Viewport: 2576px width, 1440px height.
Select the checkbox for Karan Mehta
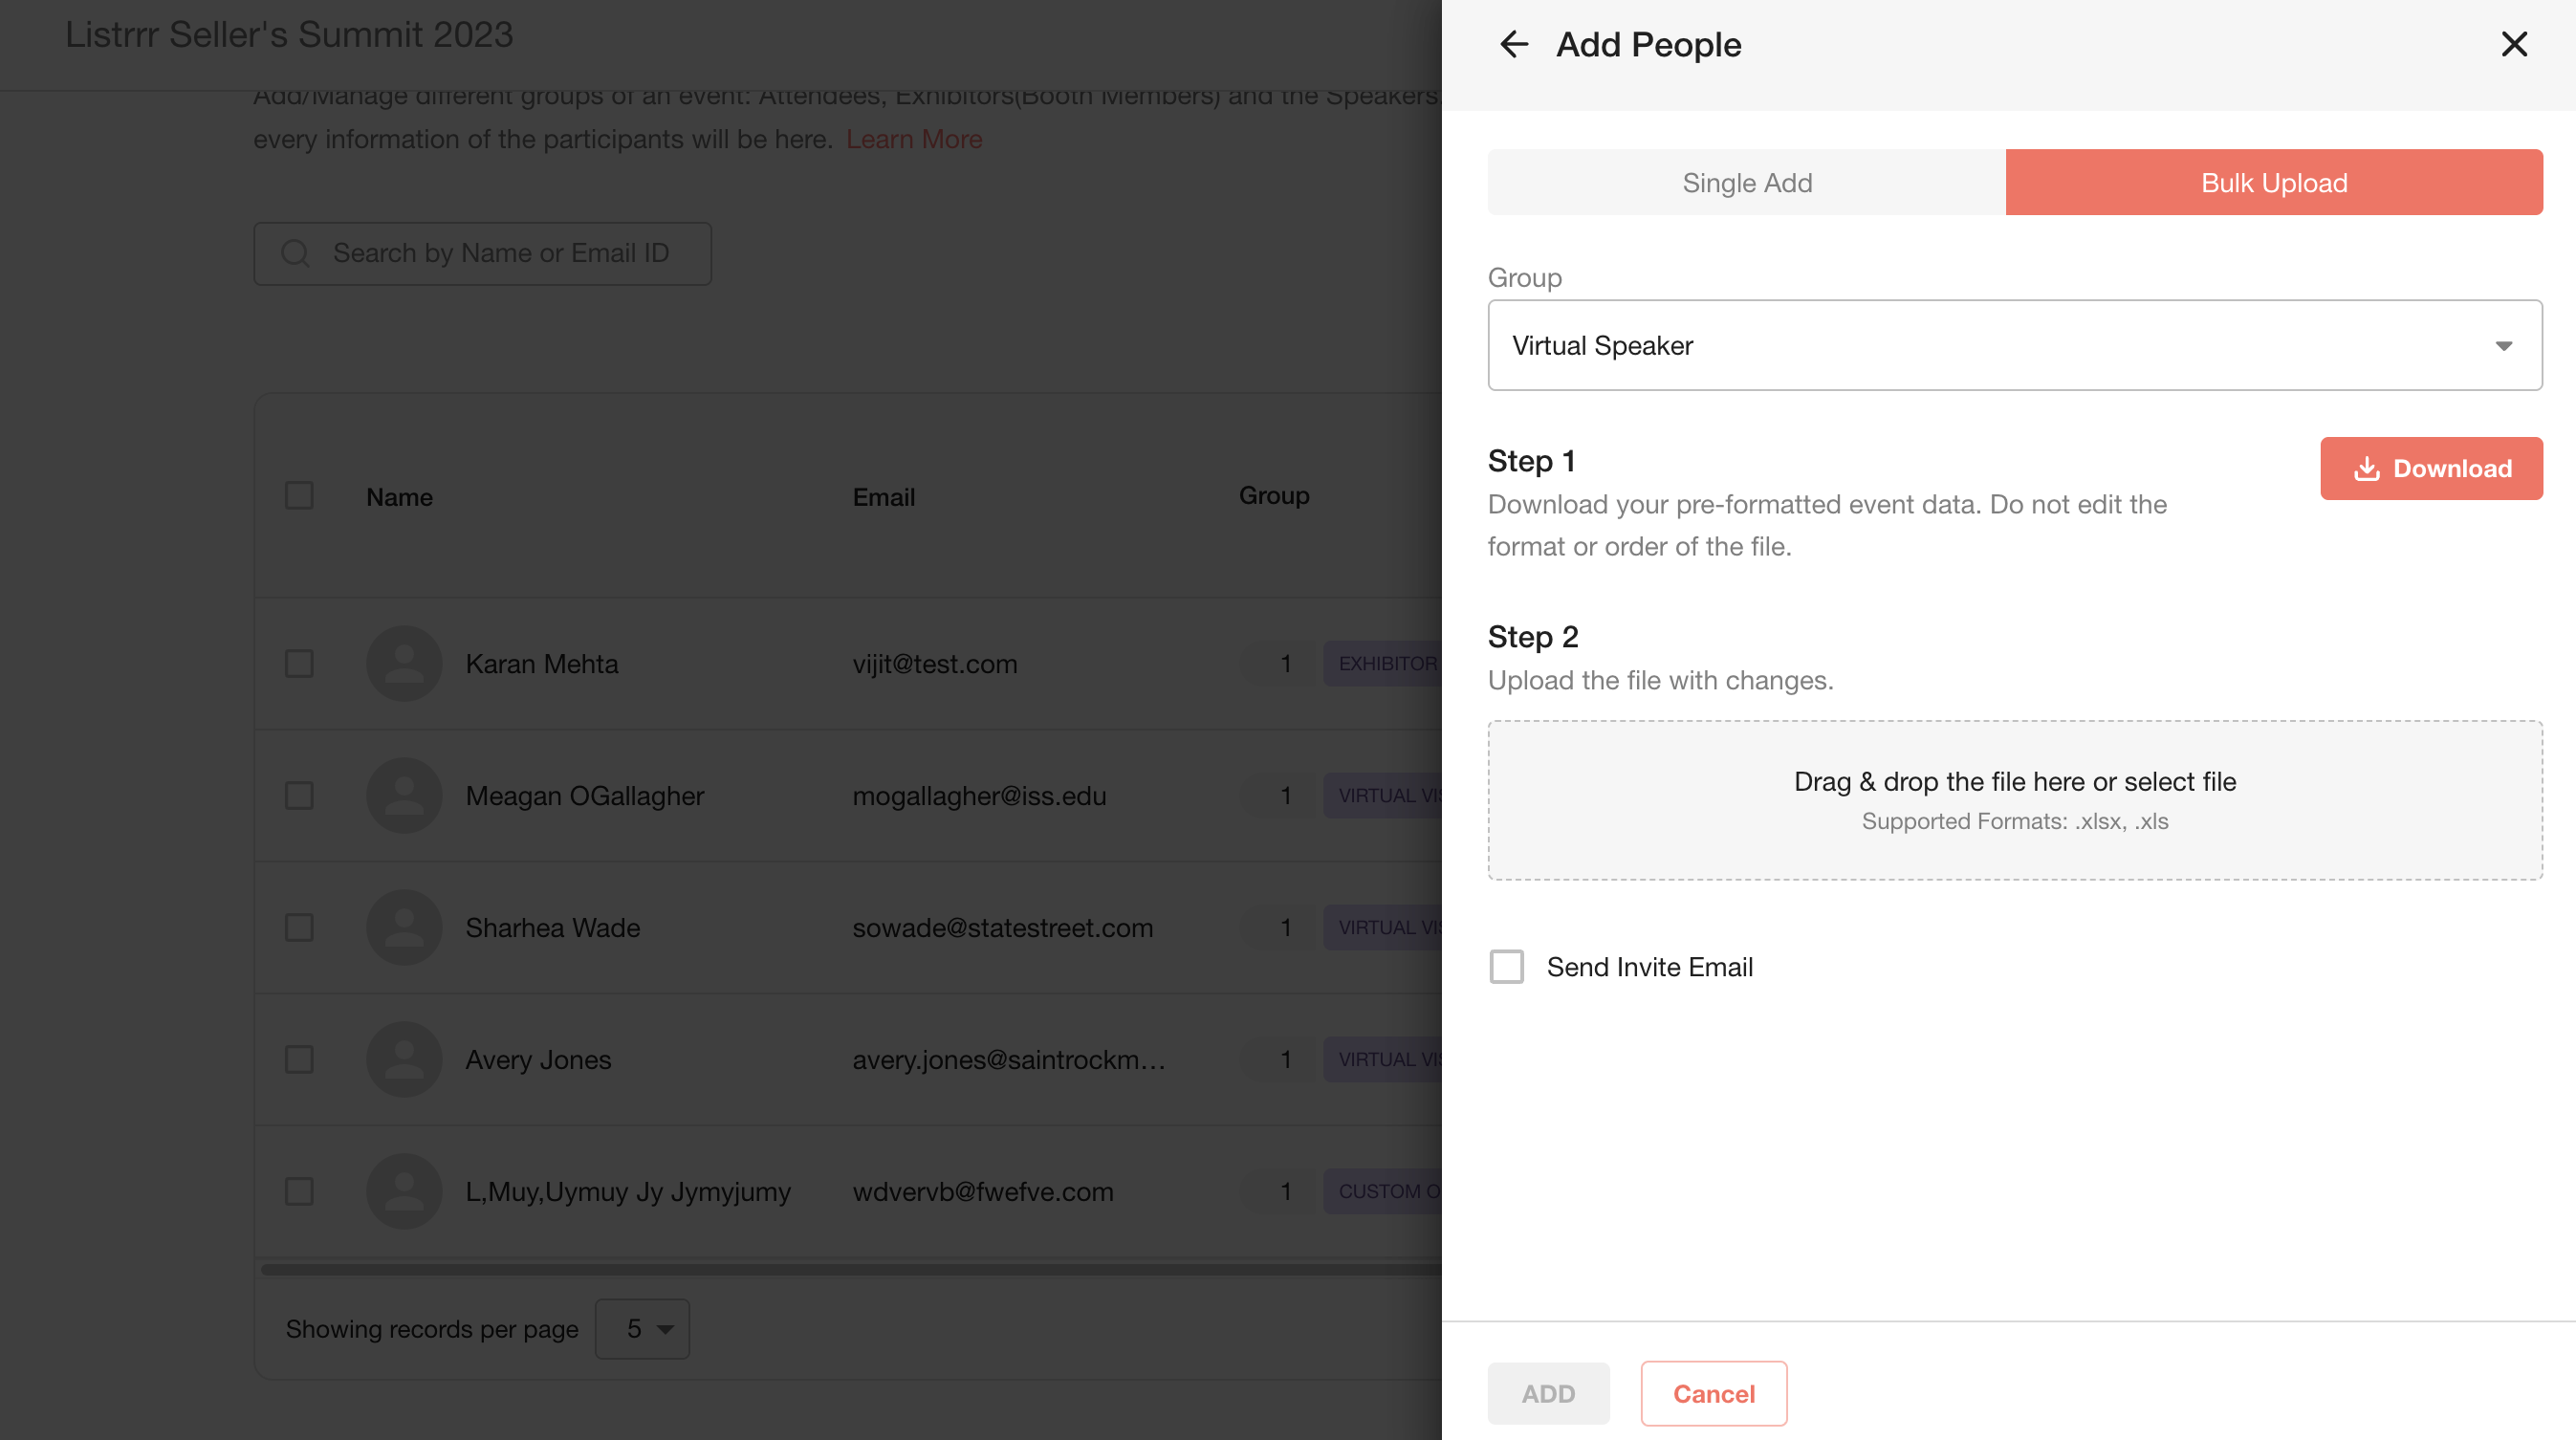click(299, 663)
